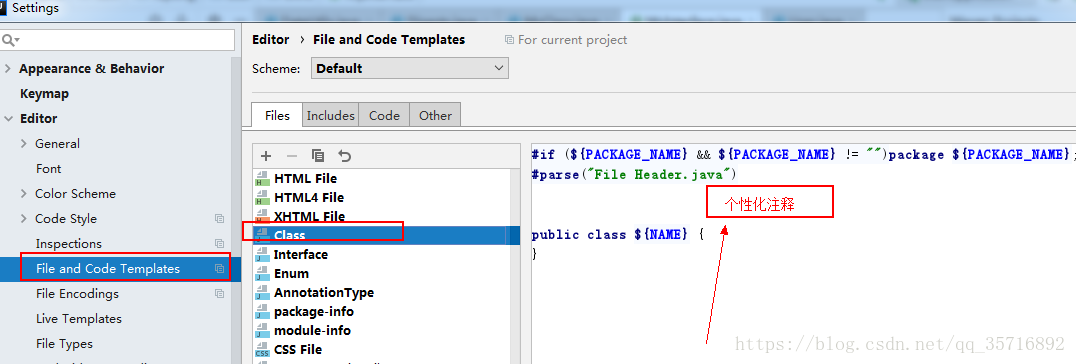Expand the Appearance & Behavior section
The width and height of the screenshot is (1076, 364).
tap(8, 69)
